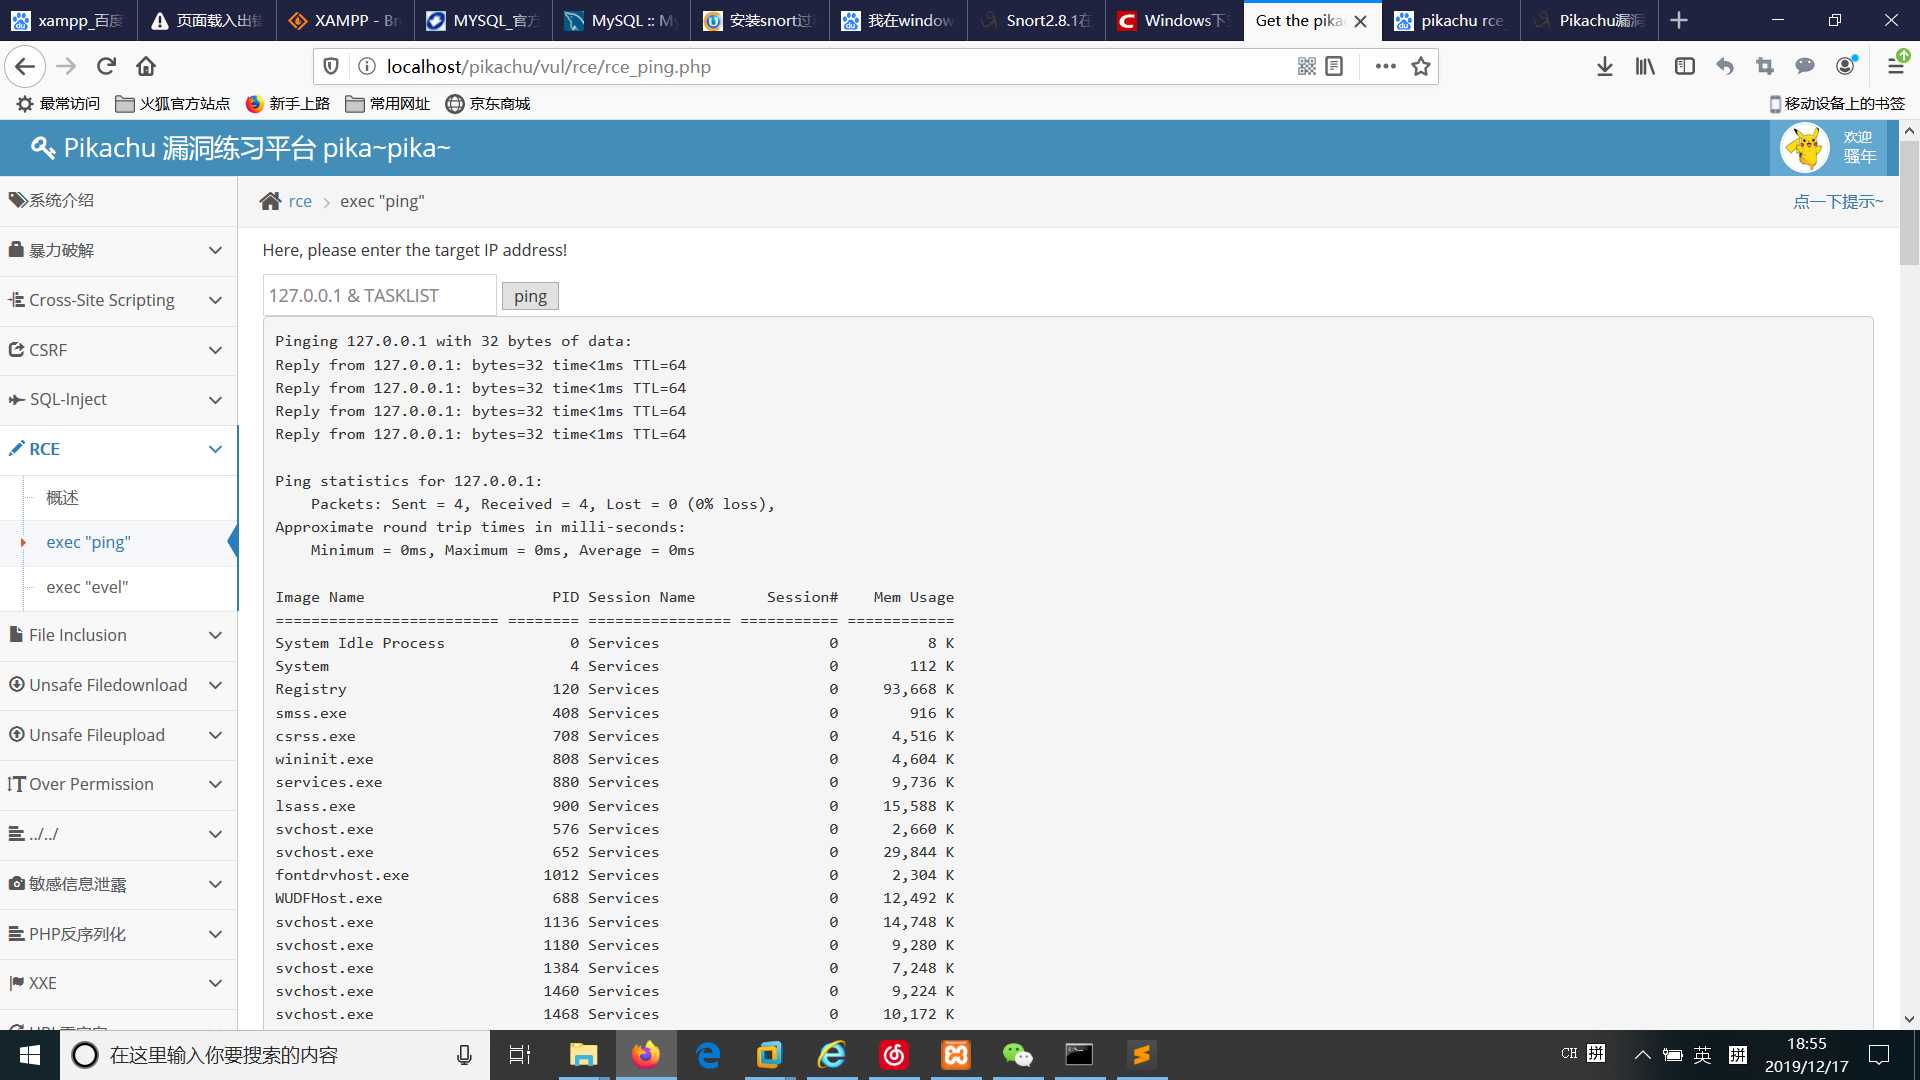Open the Firefox hamburger menu

coord(1895,66)
